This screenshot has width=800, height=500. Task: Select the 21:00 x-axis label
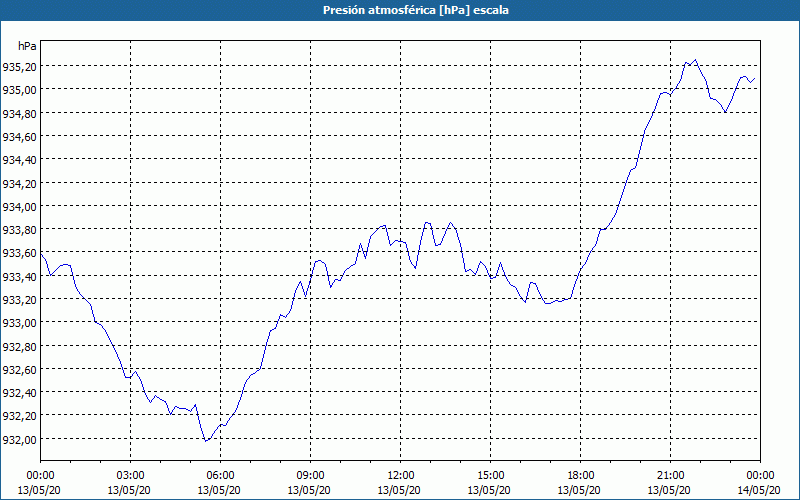point(670,476)
